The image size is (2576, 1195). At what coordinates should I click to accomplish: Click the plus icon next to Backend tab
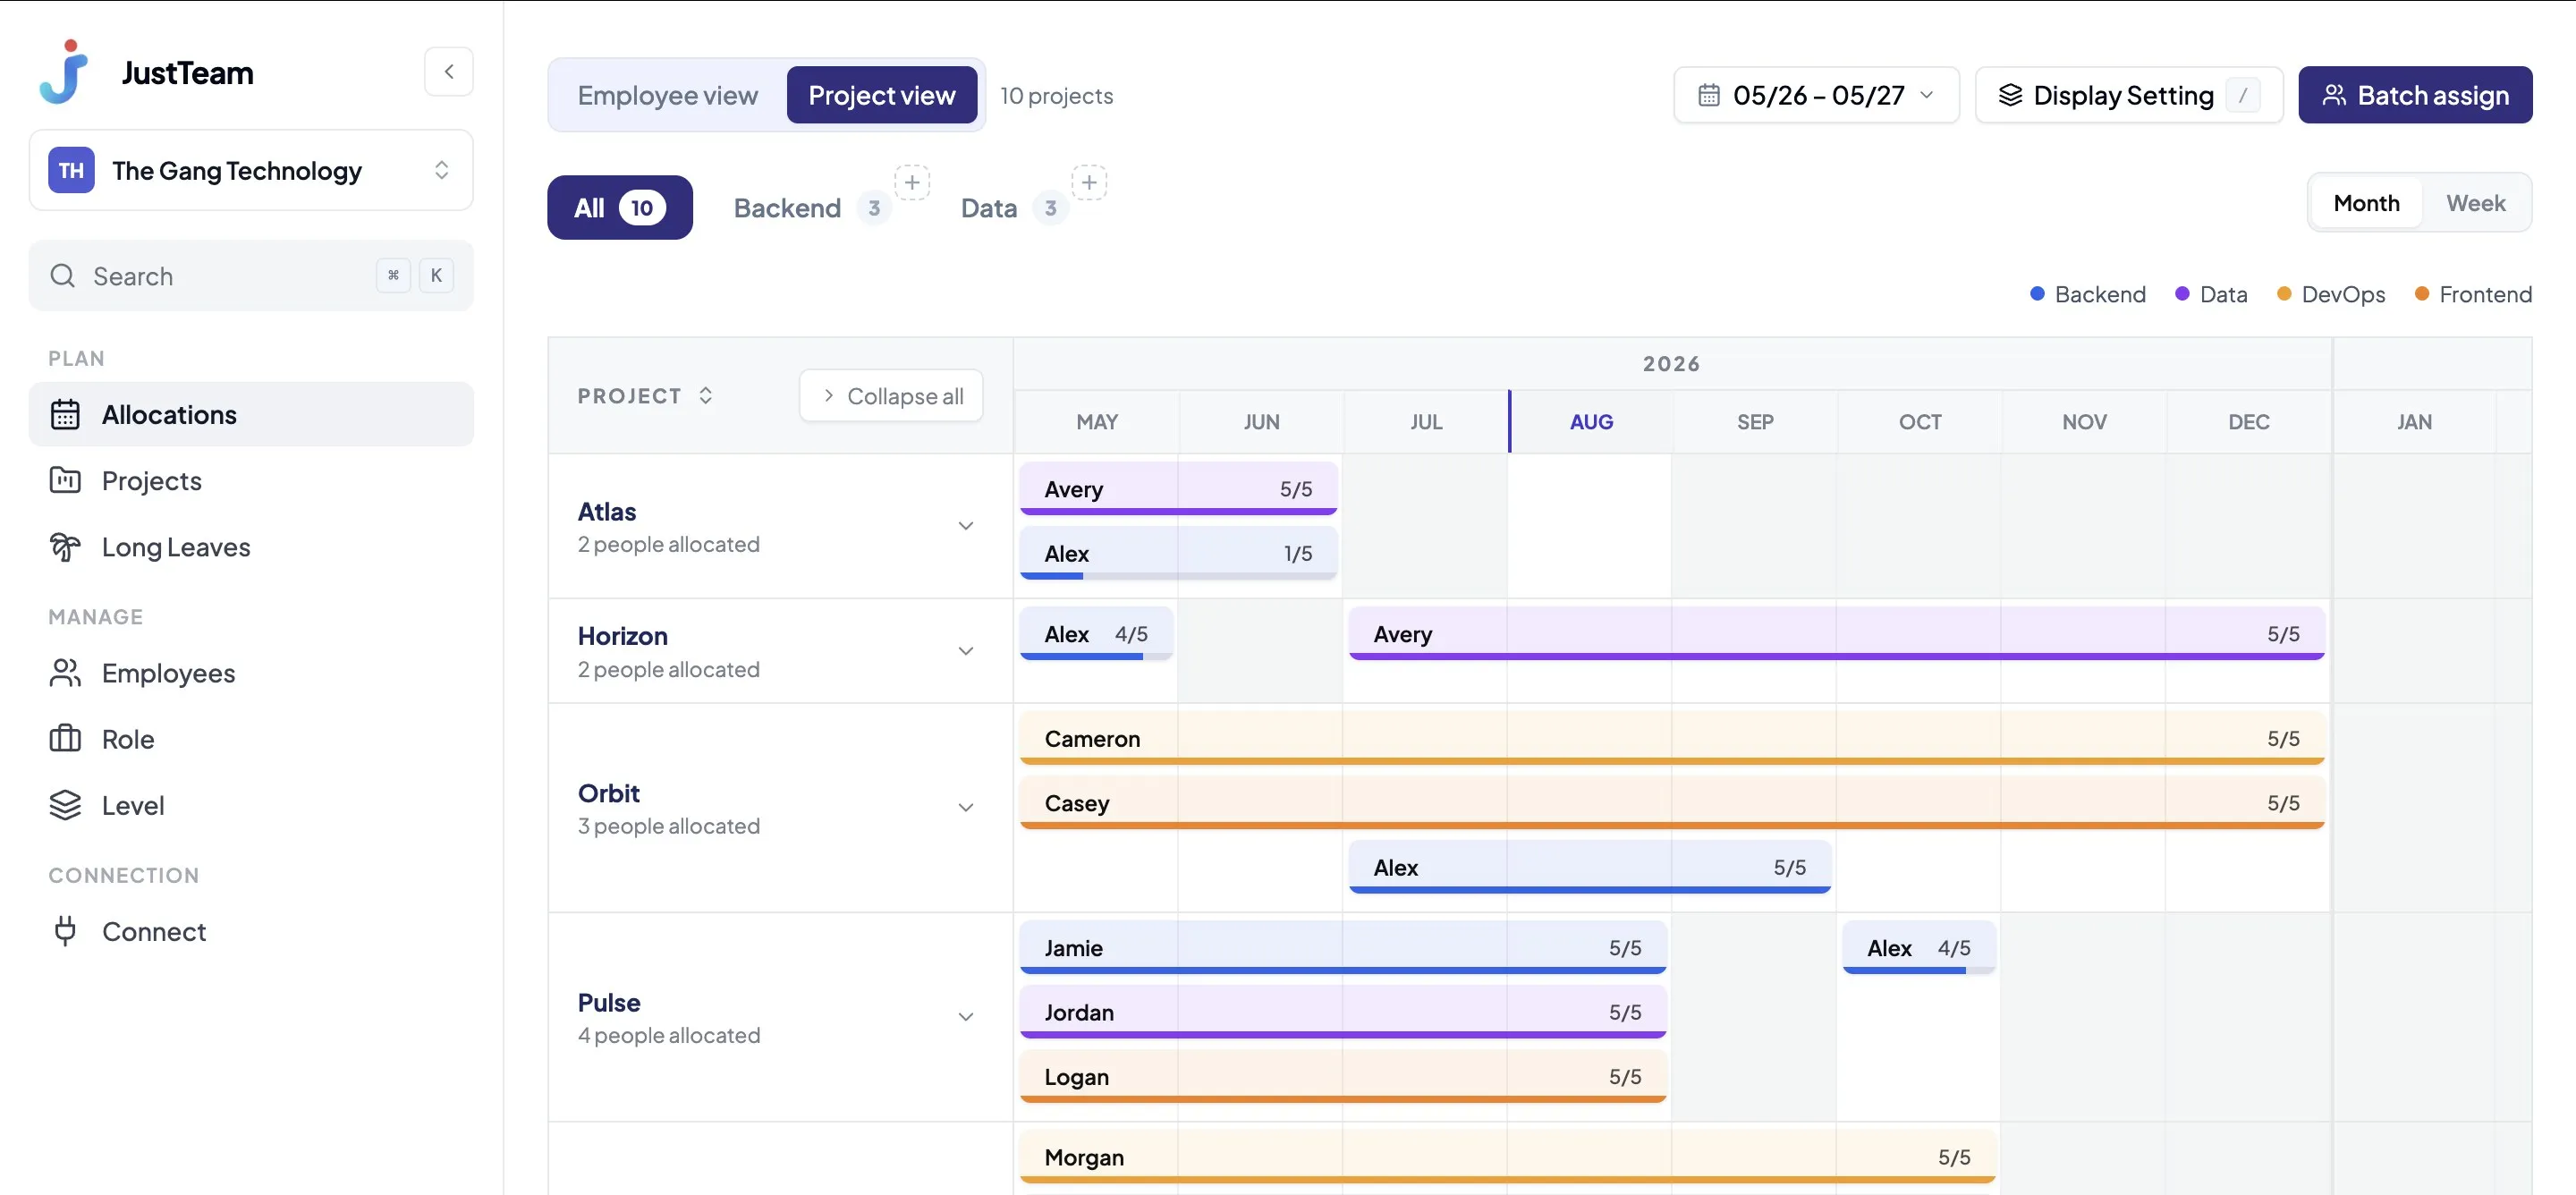click(x=912, y=183)
